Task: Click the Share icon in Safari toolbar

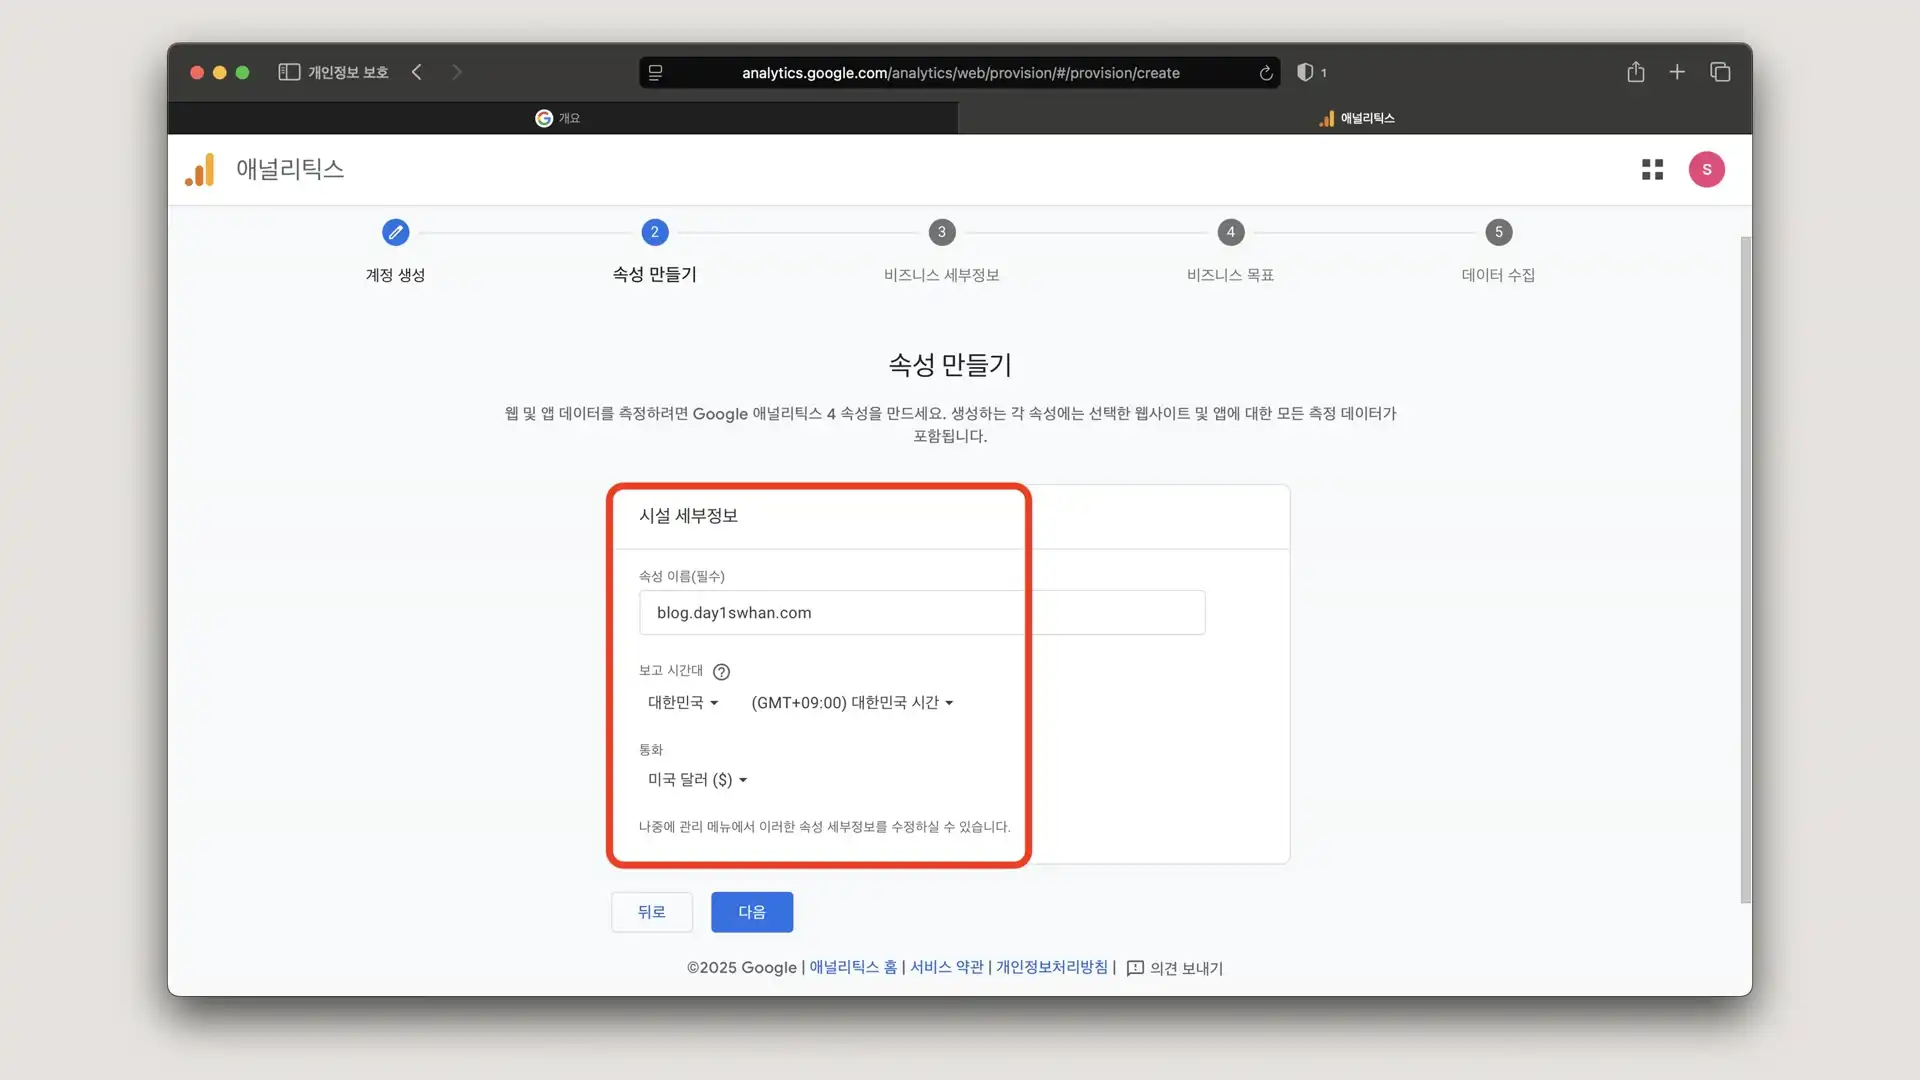Action: point(1636,72)
